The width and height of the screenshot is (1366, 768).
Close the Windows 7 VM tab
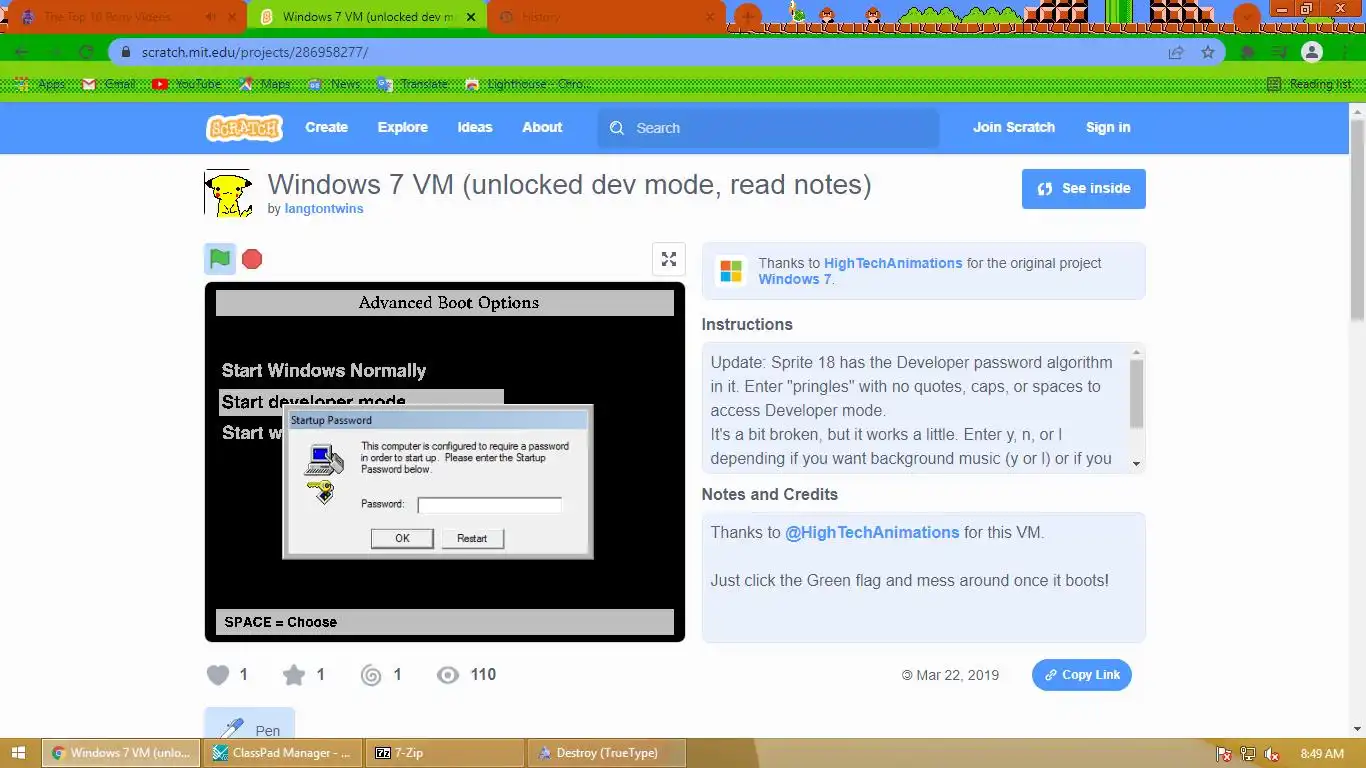pos(471,17)
